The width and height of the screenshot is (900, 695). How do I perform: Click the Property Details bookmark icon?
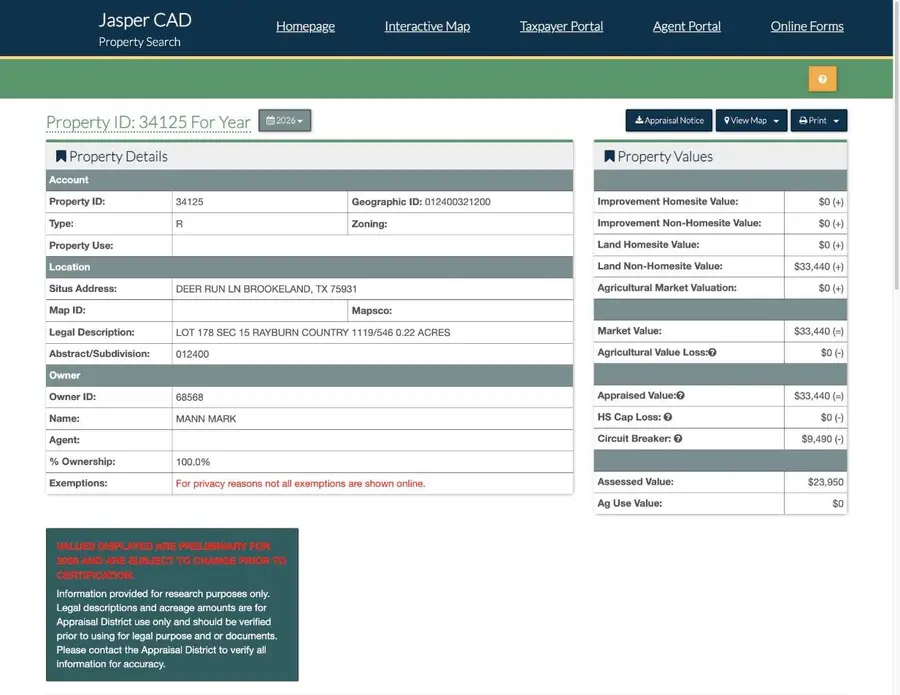pos(61,156)
